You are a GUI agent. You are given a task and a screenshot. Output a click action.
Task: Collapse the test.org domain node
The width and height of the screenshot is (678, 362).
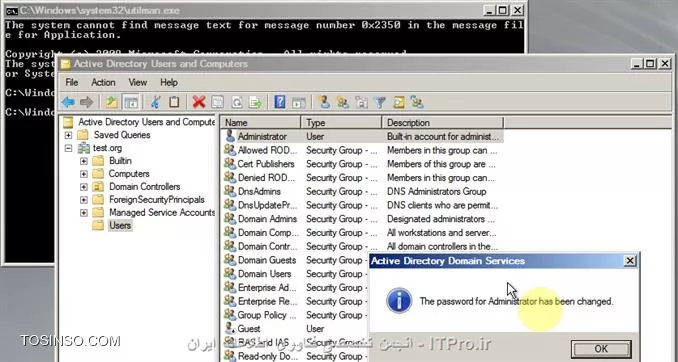click(68, 148)
